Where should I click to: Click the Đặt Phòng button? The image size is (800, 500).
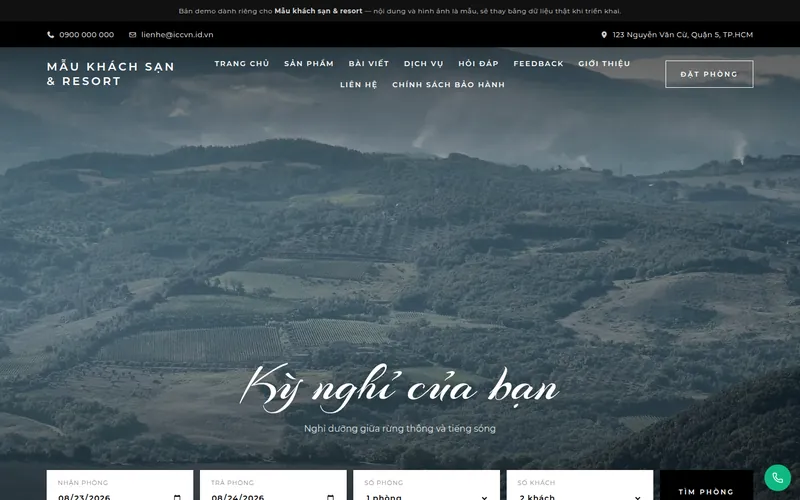click(709, 74)
